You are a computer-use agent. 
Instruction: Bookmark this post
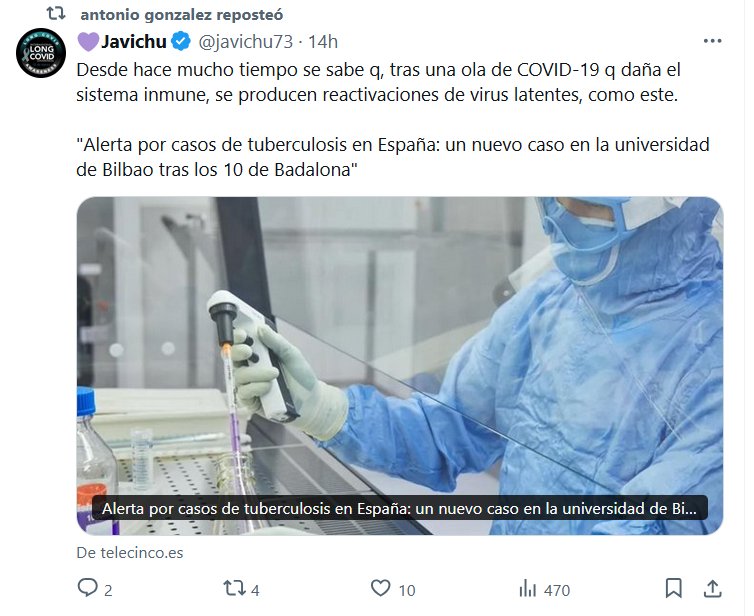coord(674,588)
